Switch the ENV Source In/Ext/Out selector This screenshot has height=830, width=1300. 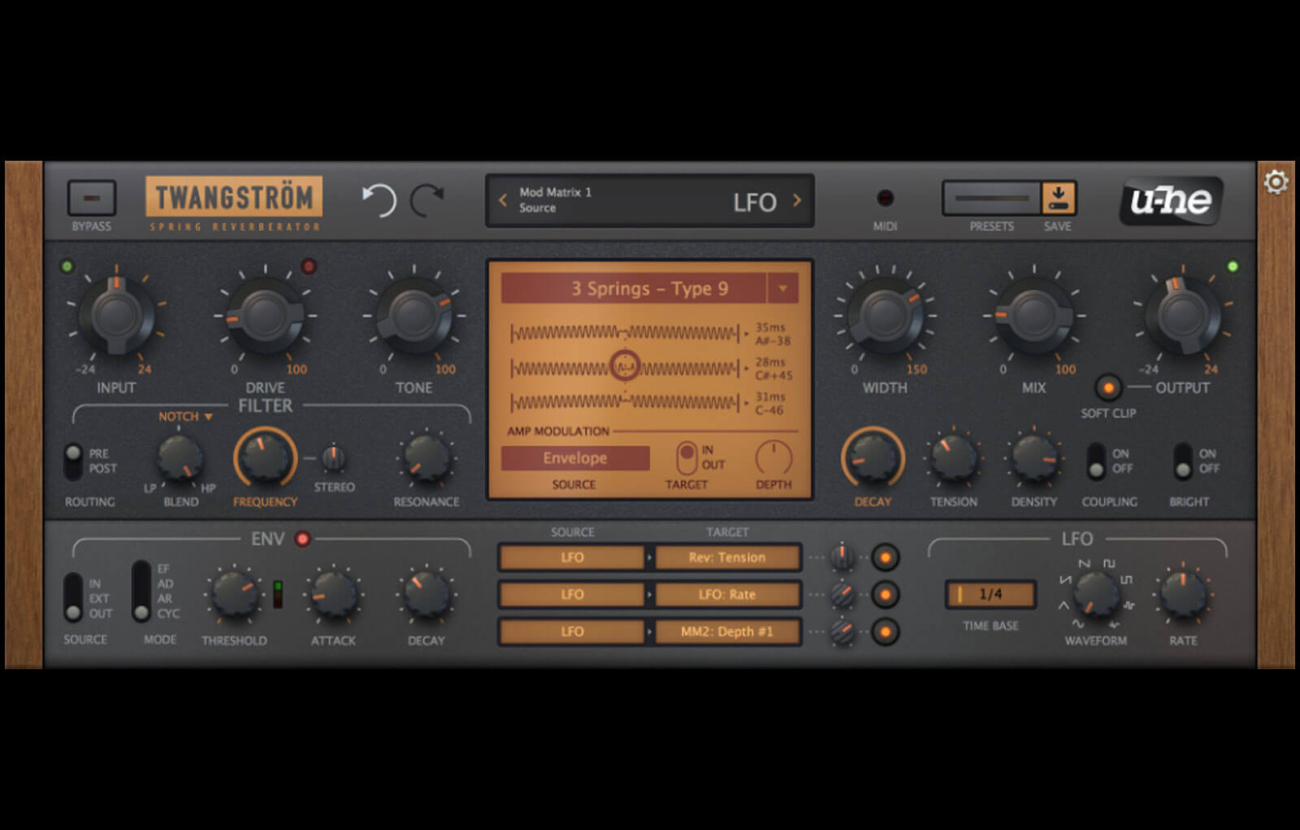click(73, 598)
